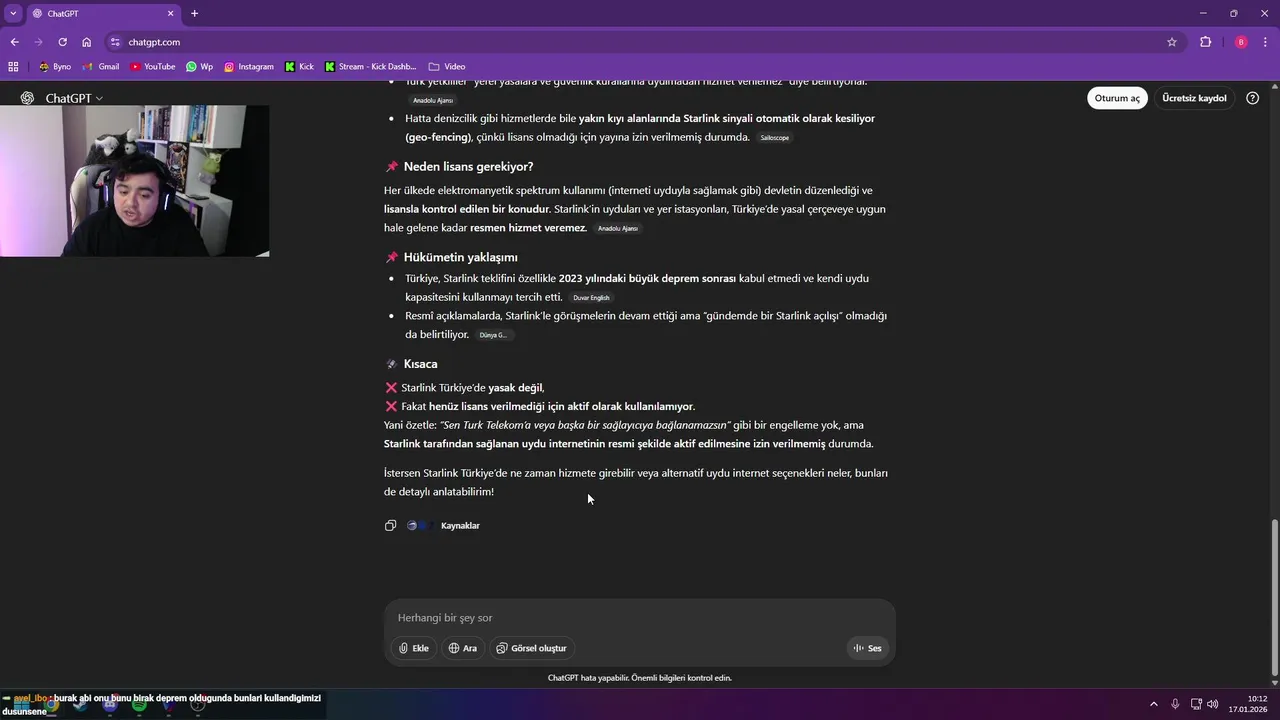Click the microphone tray icon
Image resolution: width=1280 pixels, height=720 pixels.
(1175, 704)
